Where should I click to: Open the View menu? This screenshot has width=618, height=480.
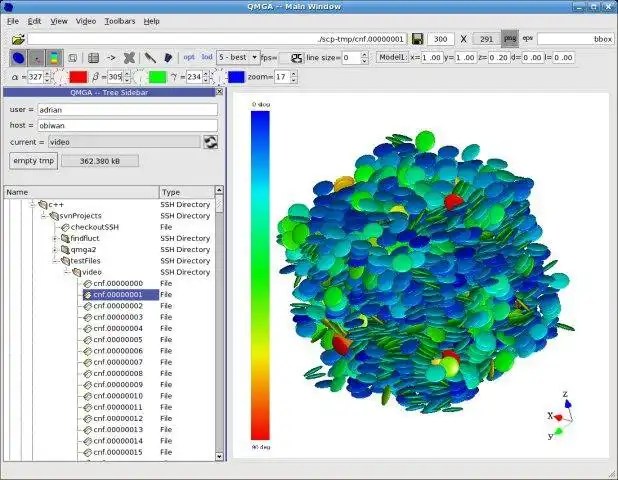59,21
